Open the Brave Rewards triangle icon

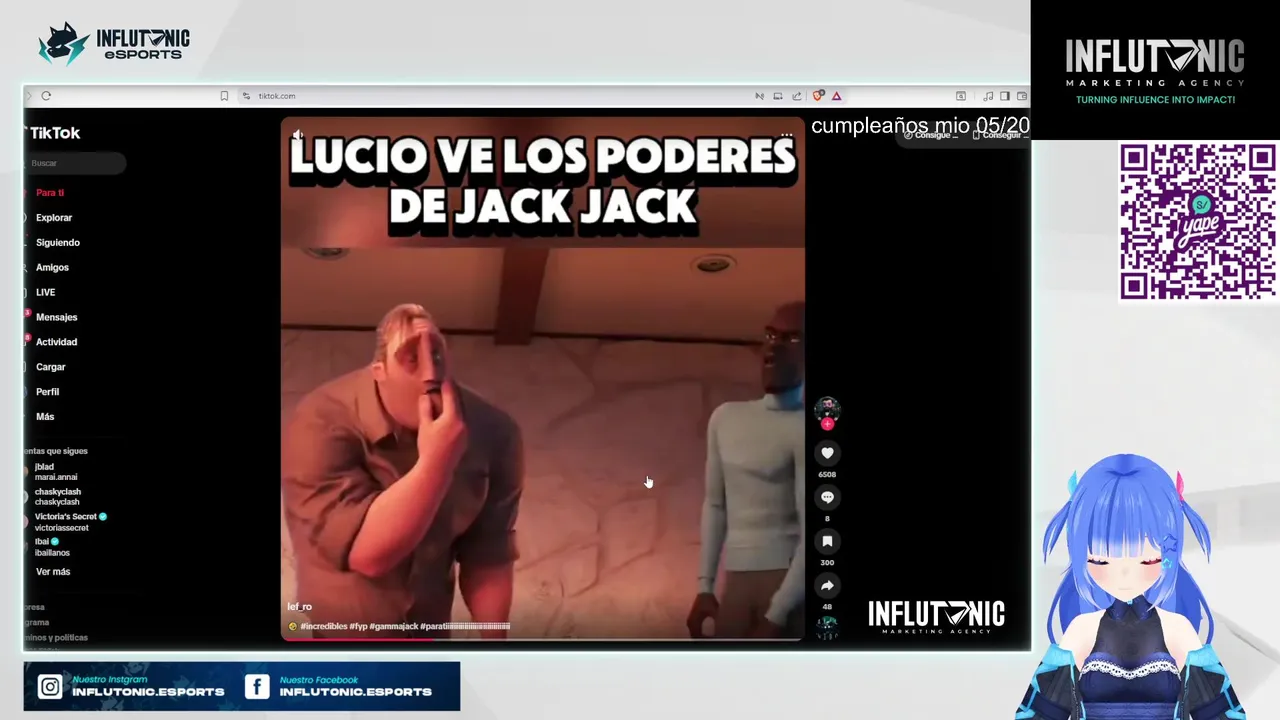click(836, 96)
